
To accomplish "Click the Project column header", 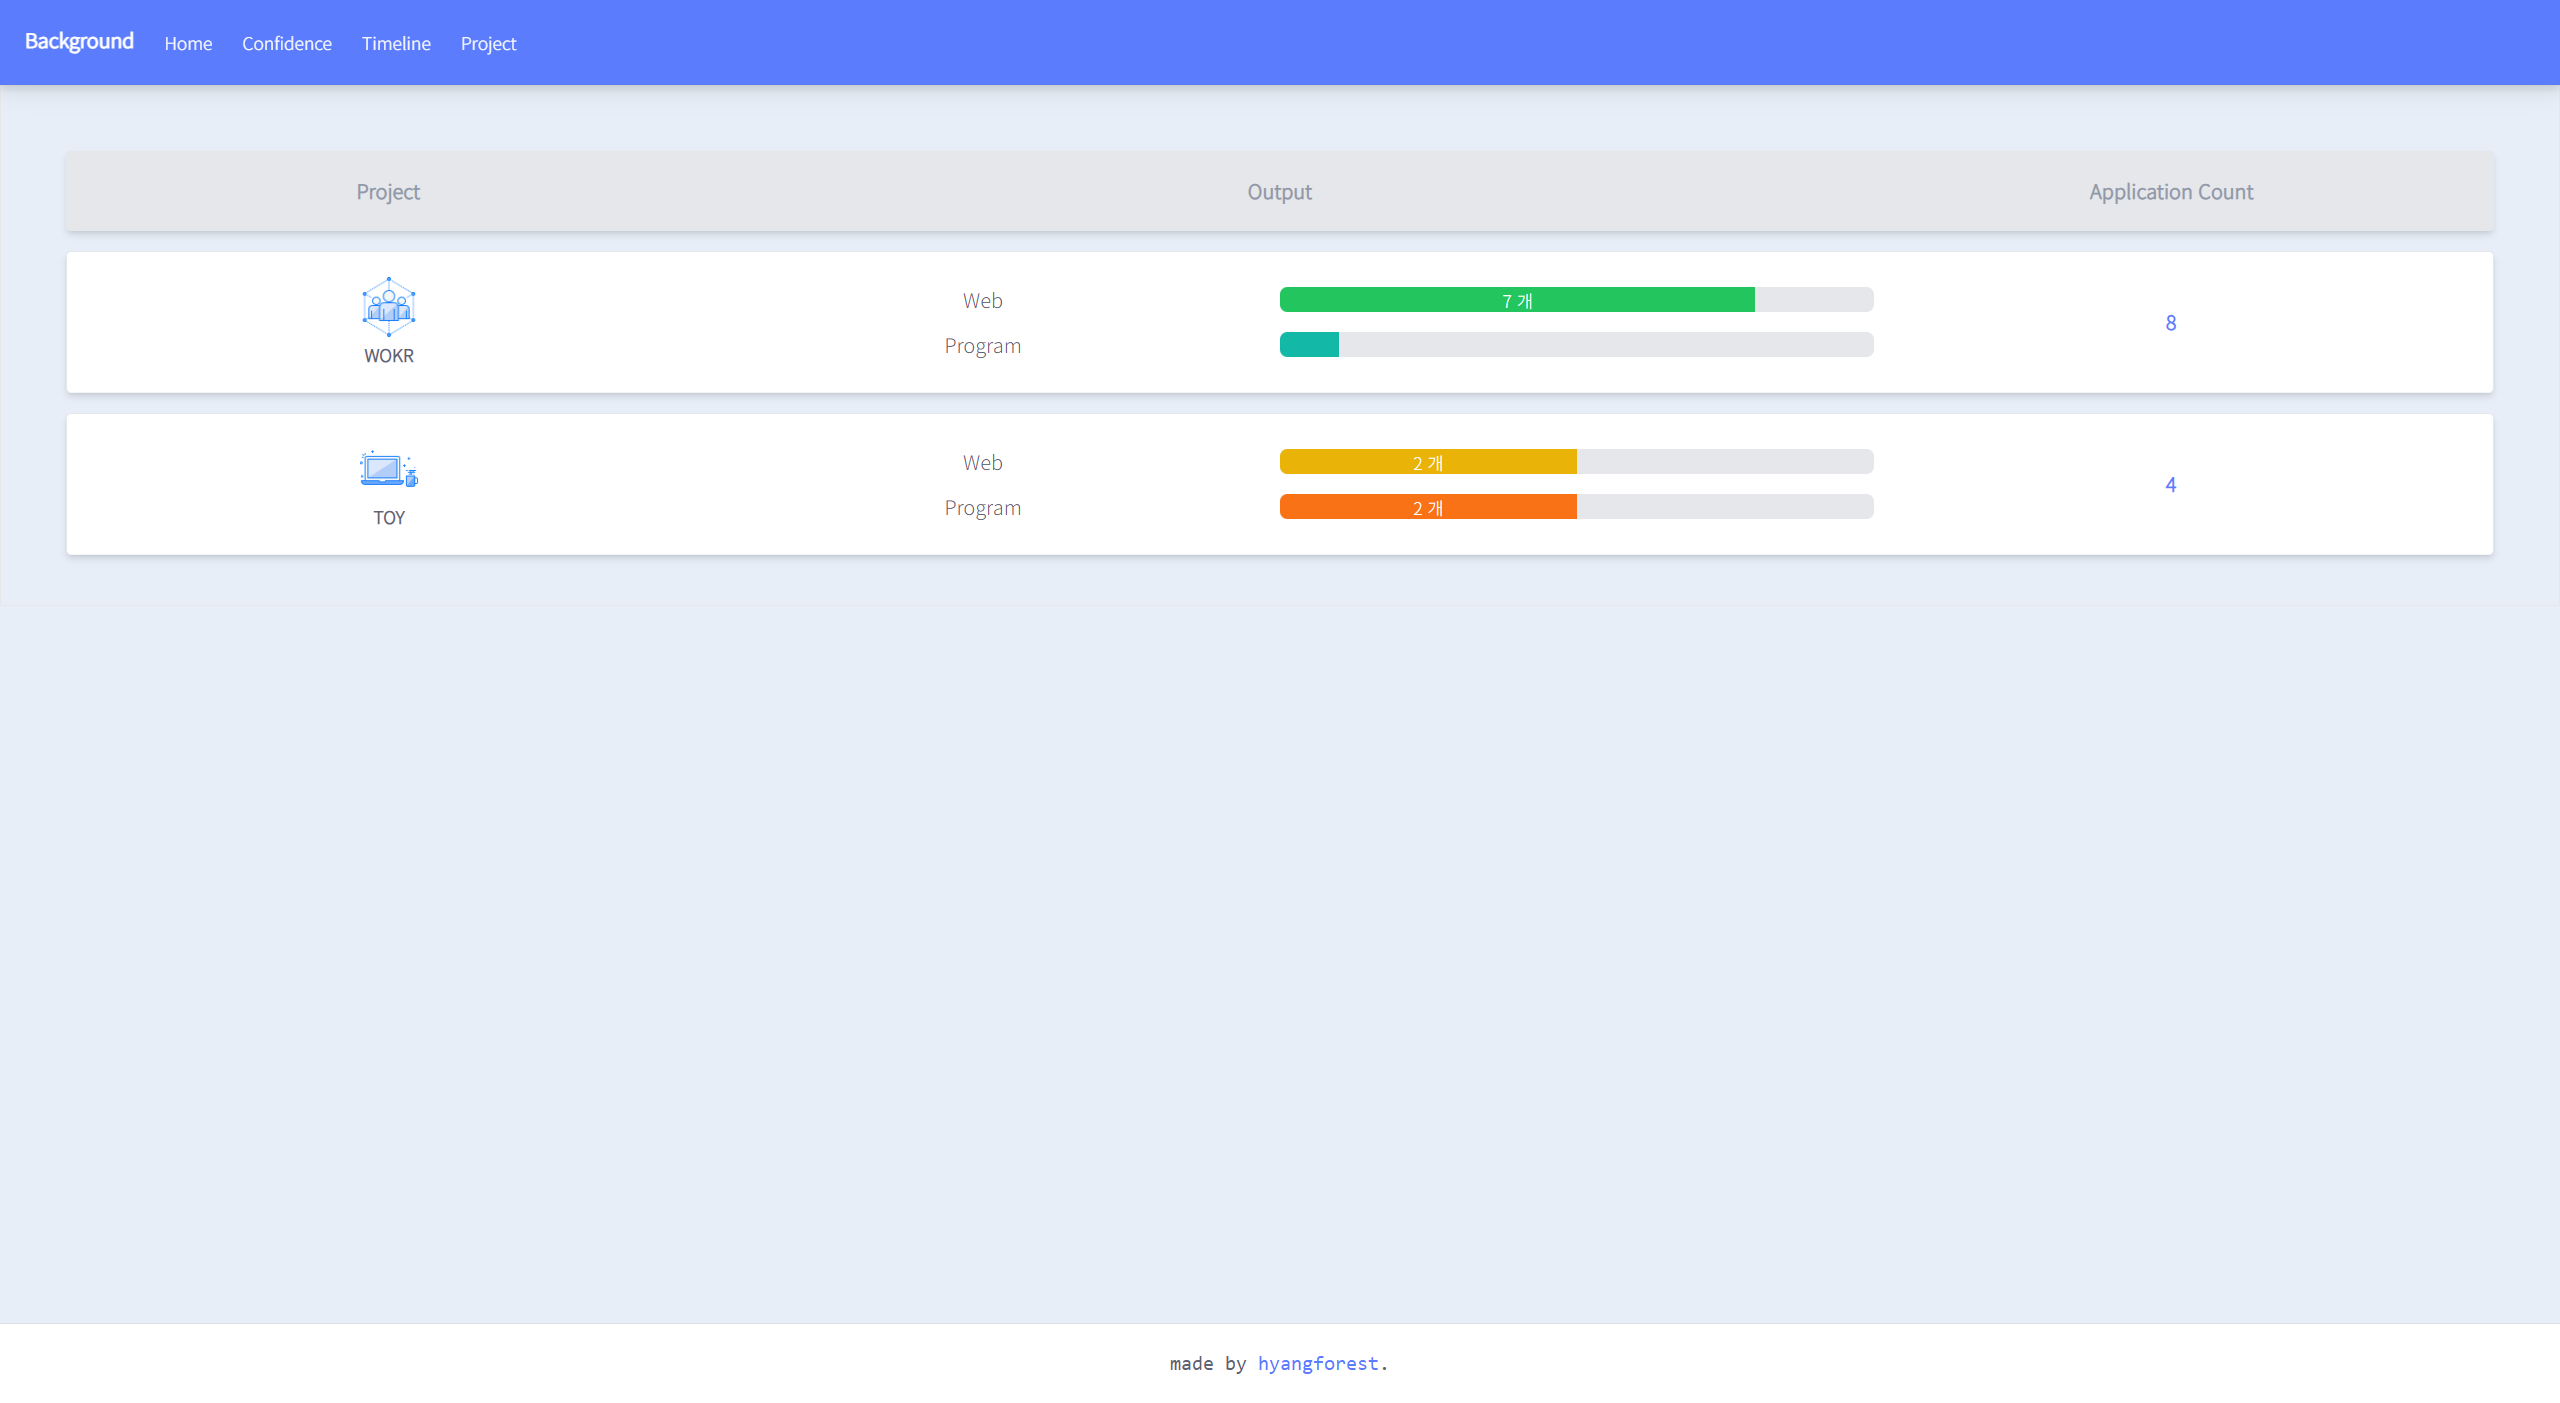I will tap(388, 192).
